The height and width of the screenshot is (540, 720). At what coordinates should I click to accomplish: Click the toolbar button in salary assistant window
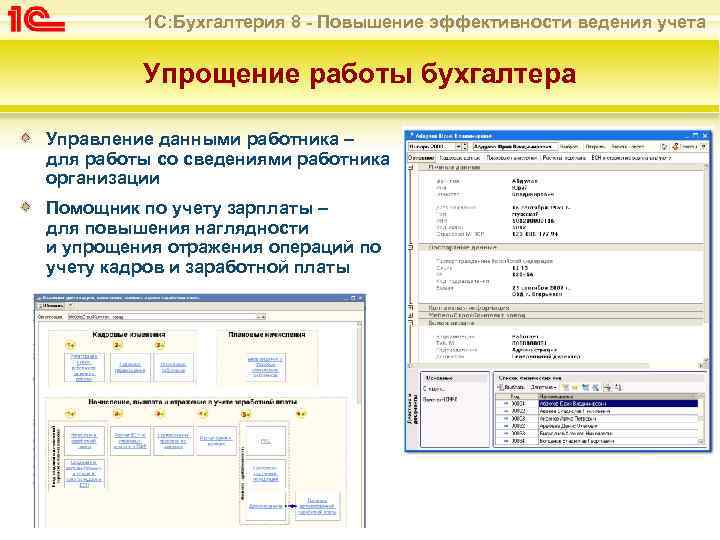51,306
